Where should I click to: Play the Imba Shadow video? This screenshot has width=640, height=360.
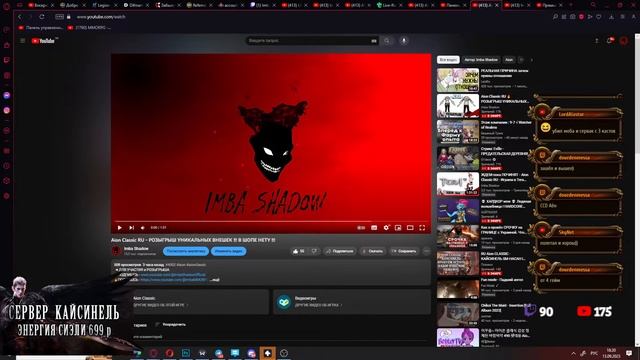pos(120,228)
